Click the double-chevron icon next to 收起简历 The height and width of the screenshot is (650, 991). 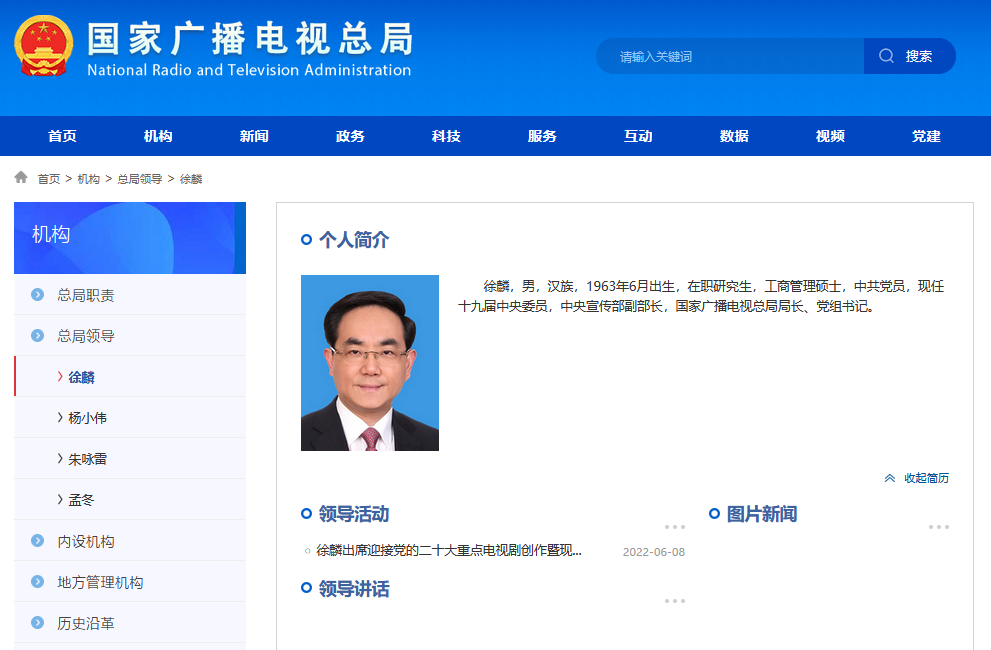pyautogui.click(x=890, y=478)
